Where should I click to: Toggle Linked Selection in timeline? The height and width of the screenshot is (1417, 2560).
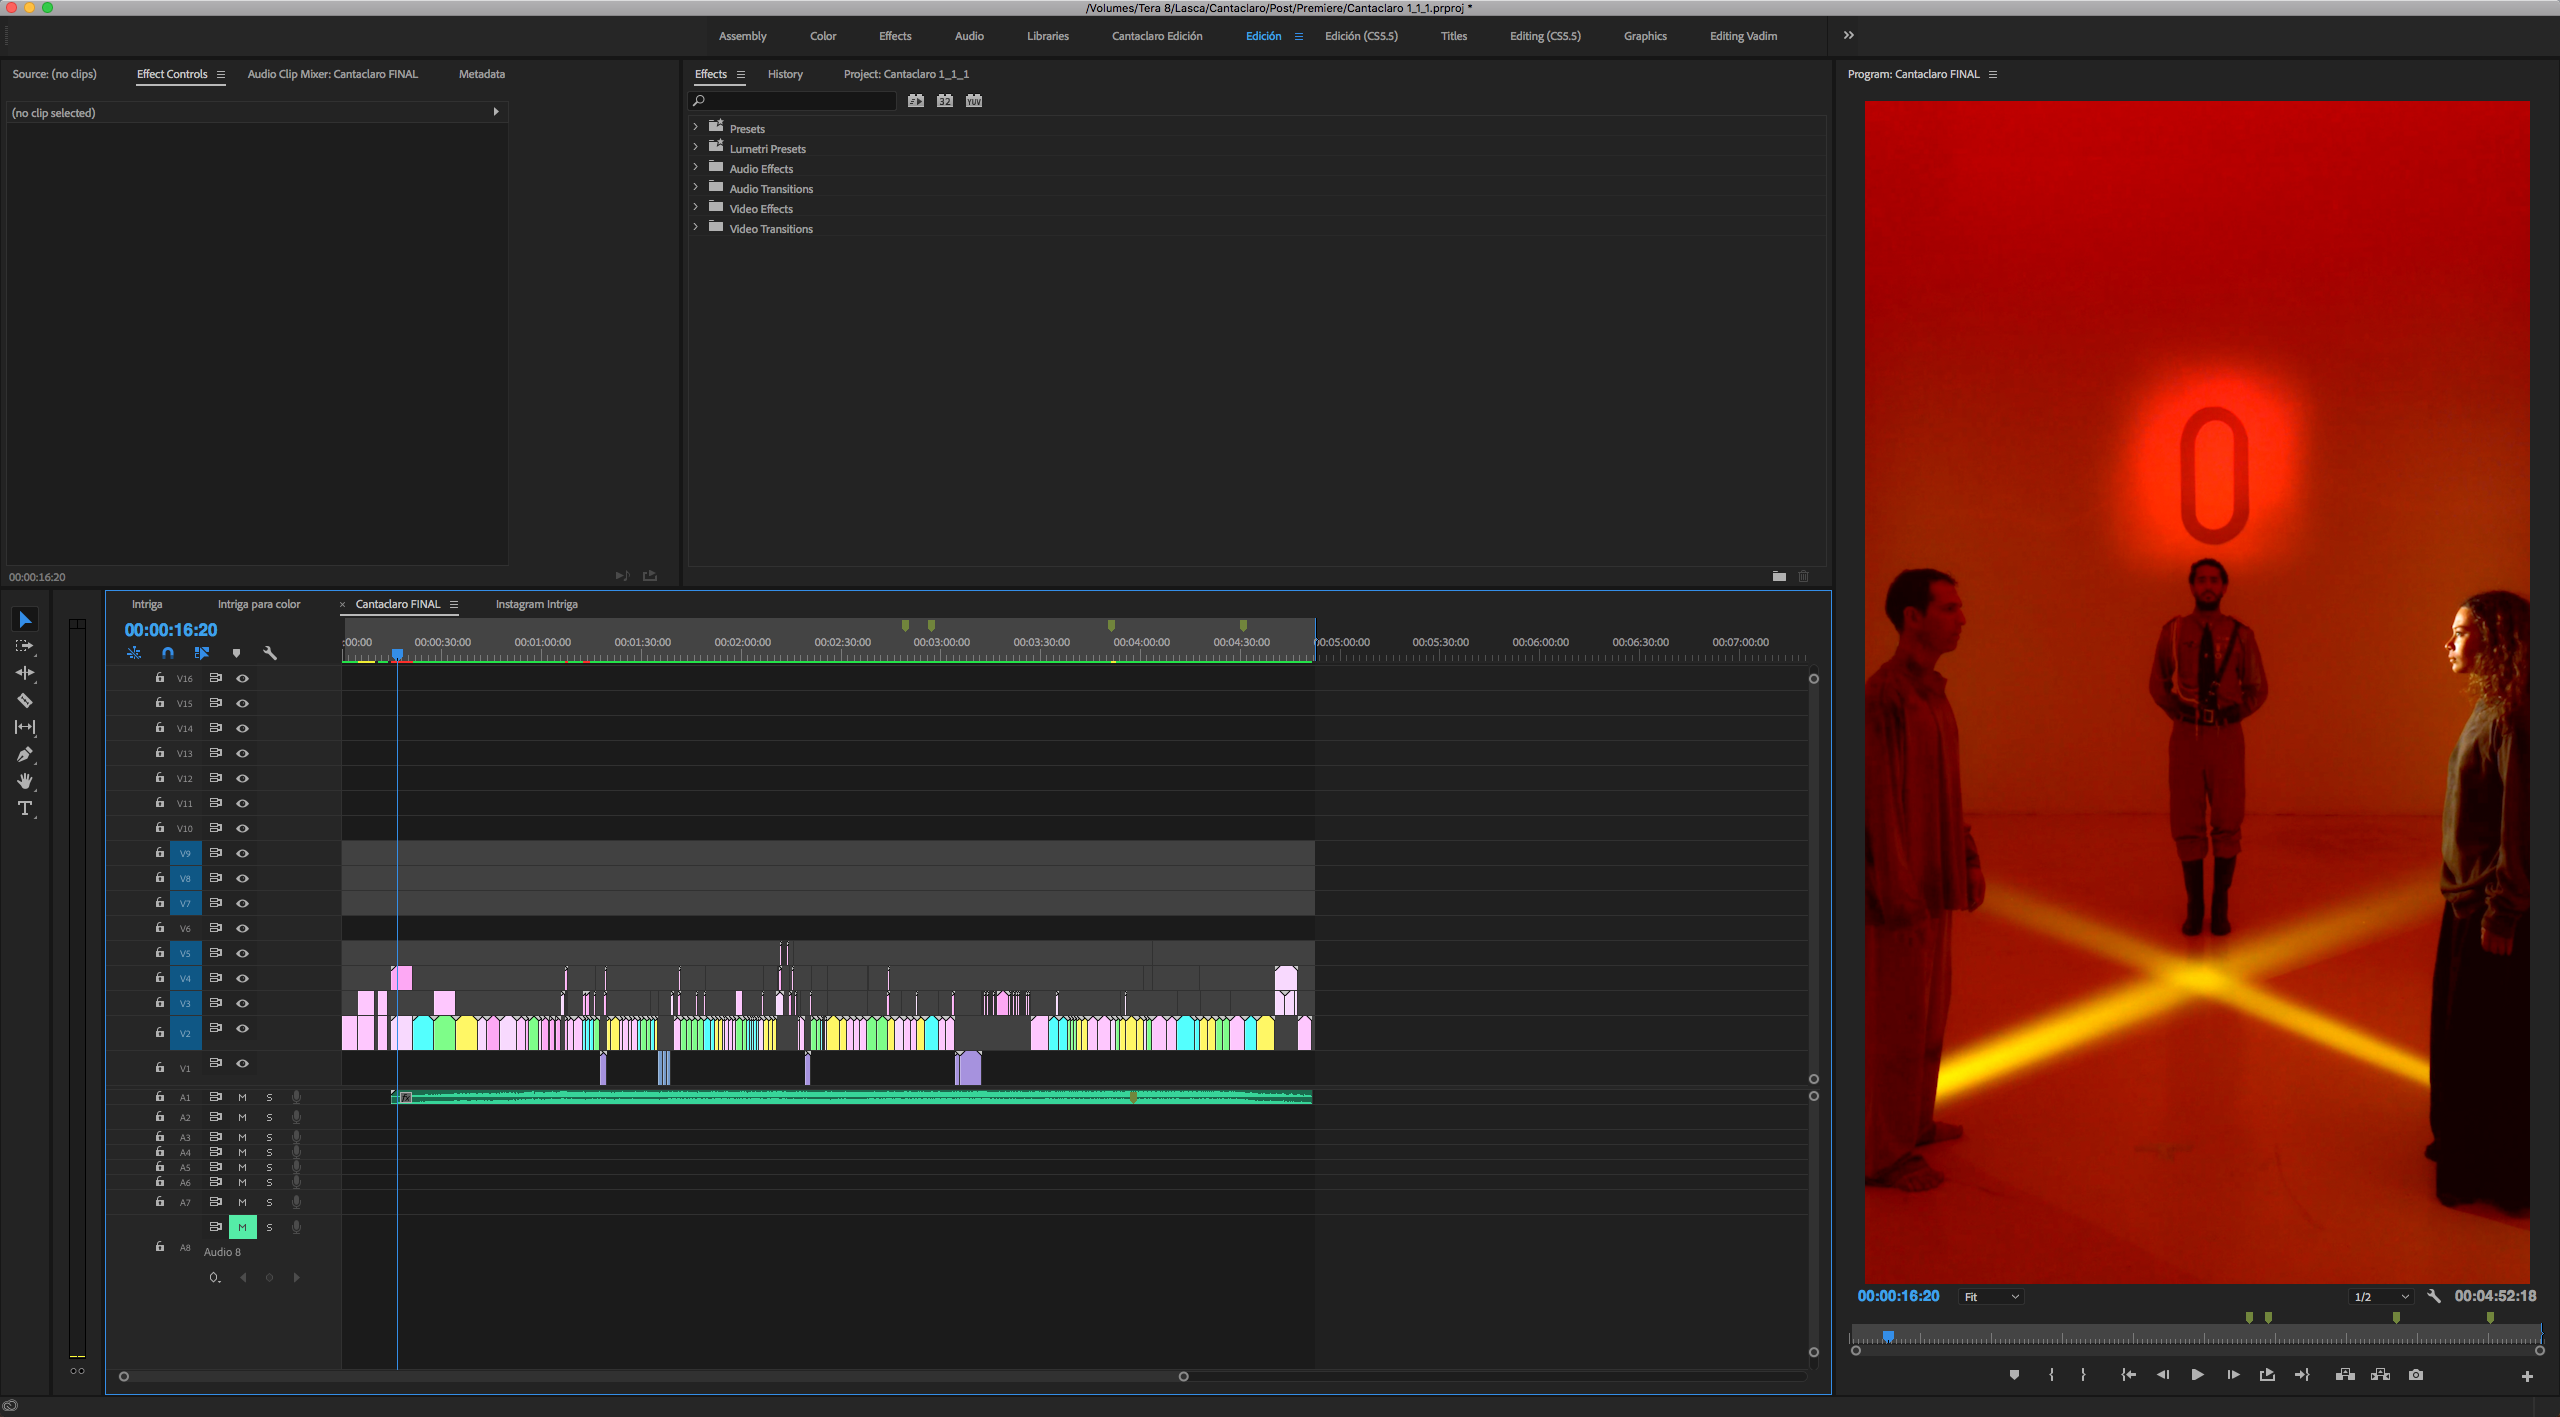[x=202, y=653]
